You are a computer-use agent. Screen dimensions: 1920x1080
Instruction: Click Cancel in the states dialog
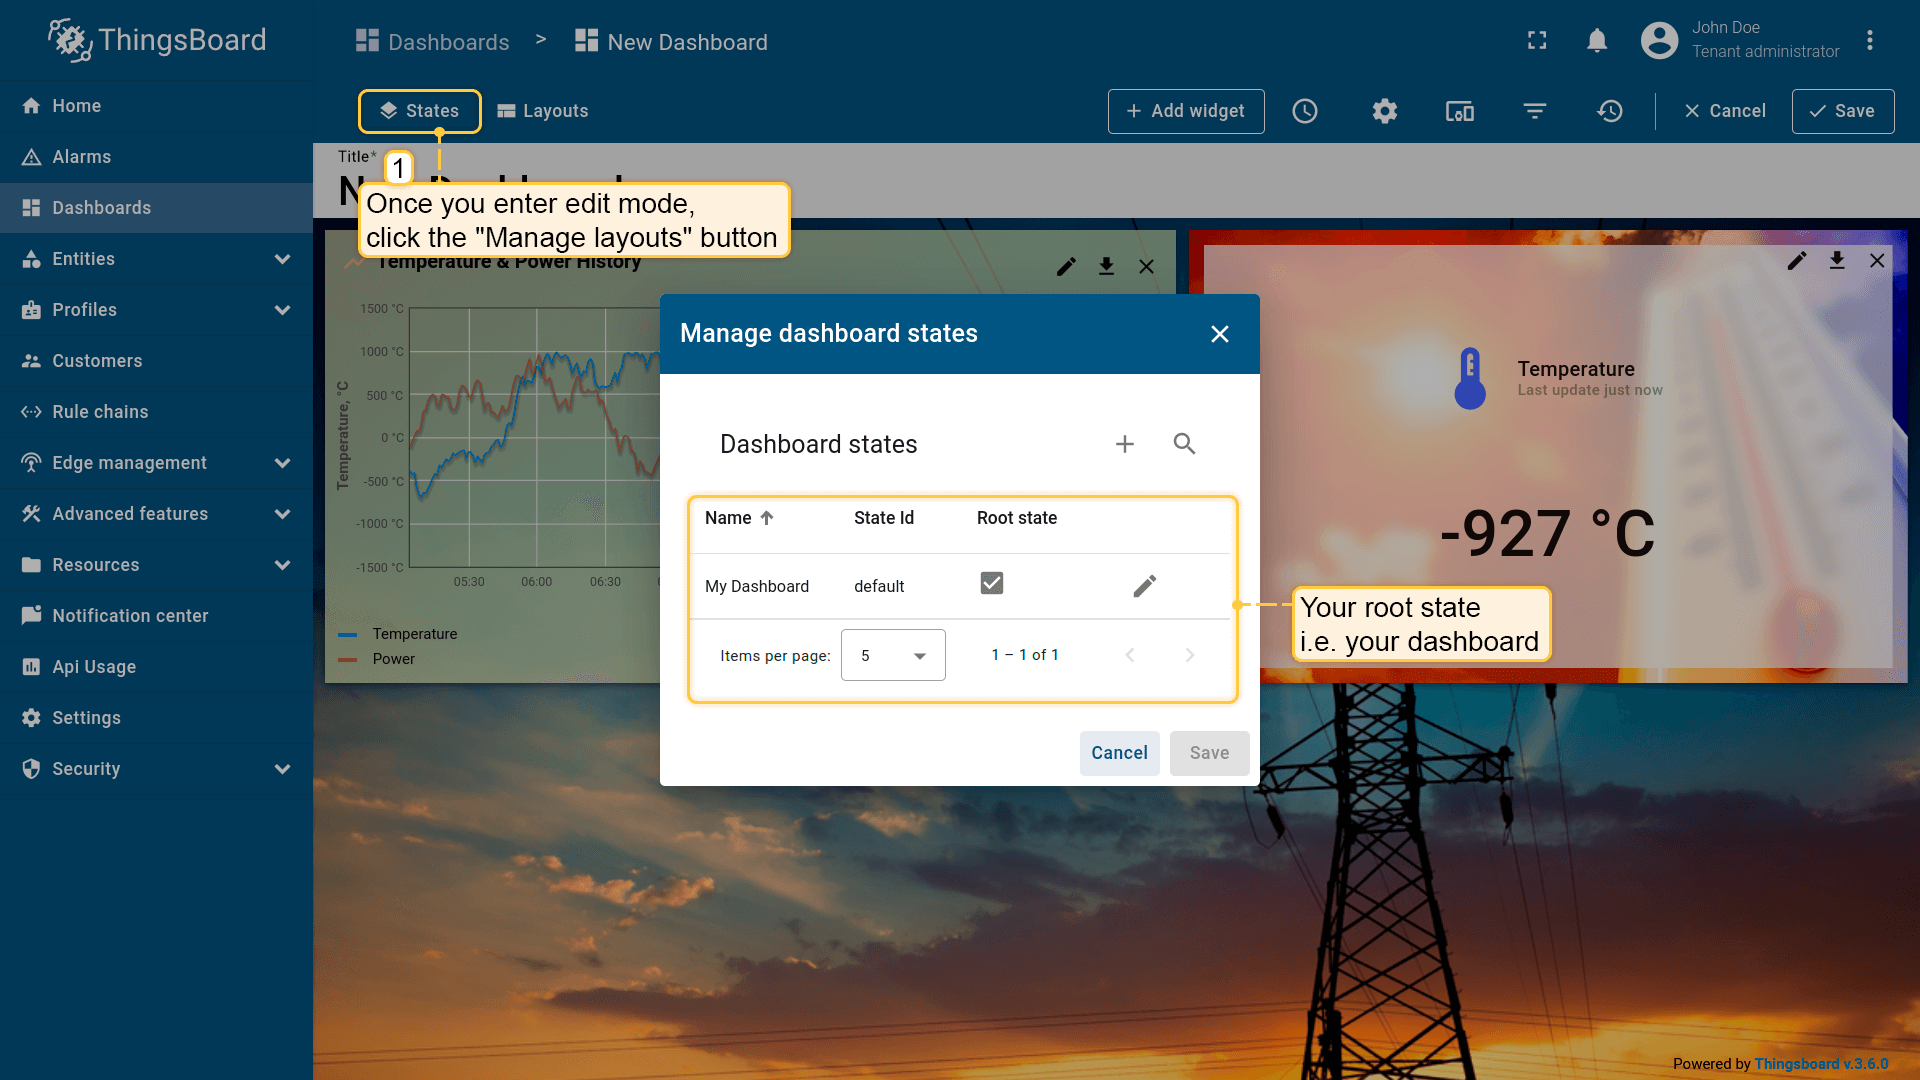tap(1120, 753)
